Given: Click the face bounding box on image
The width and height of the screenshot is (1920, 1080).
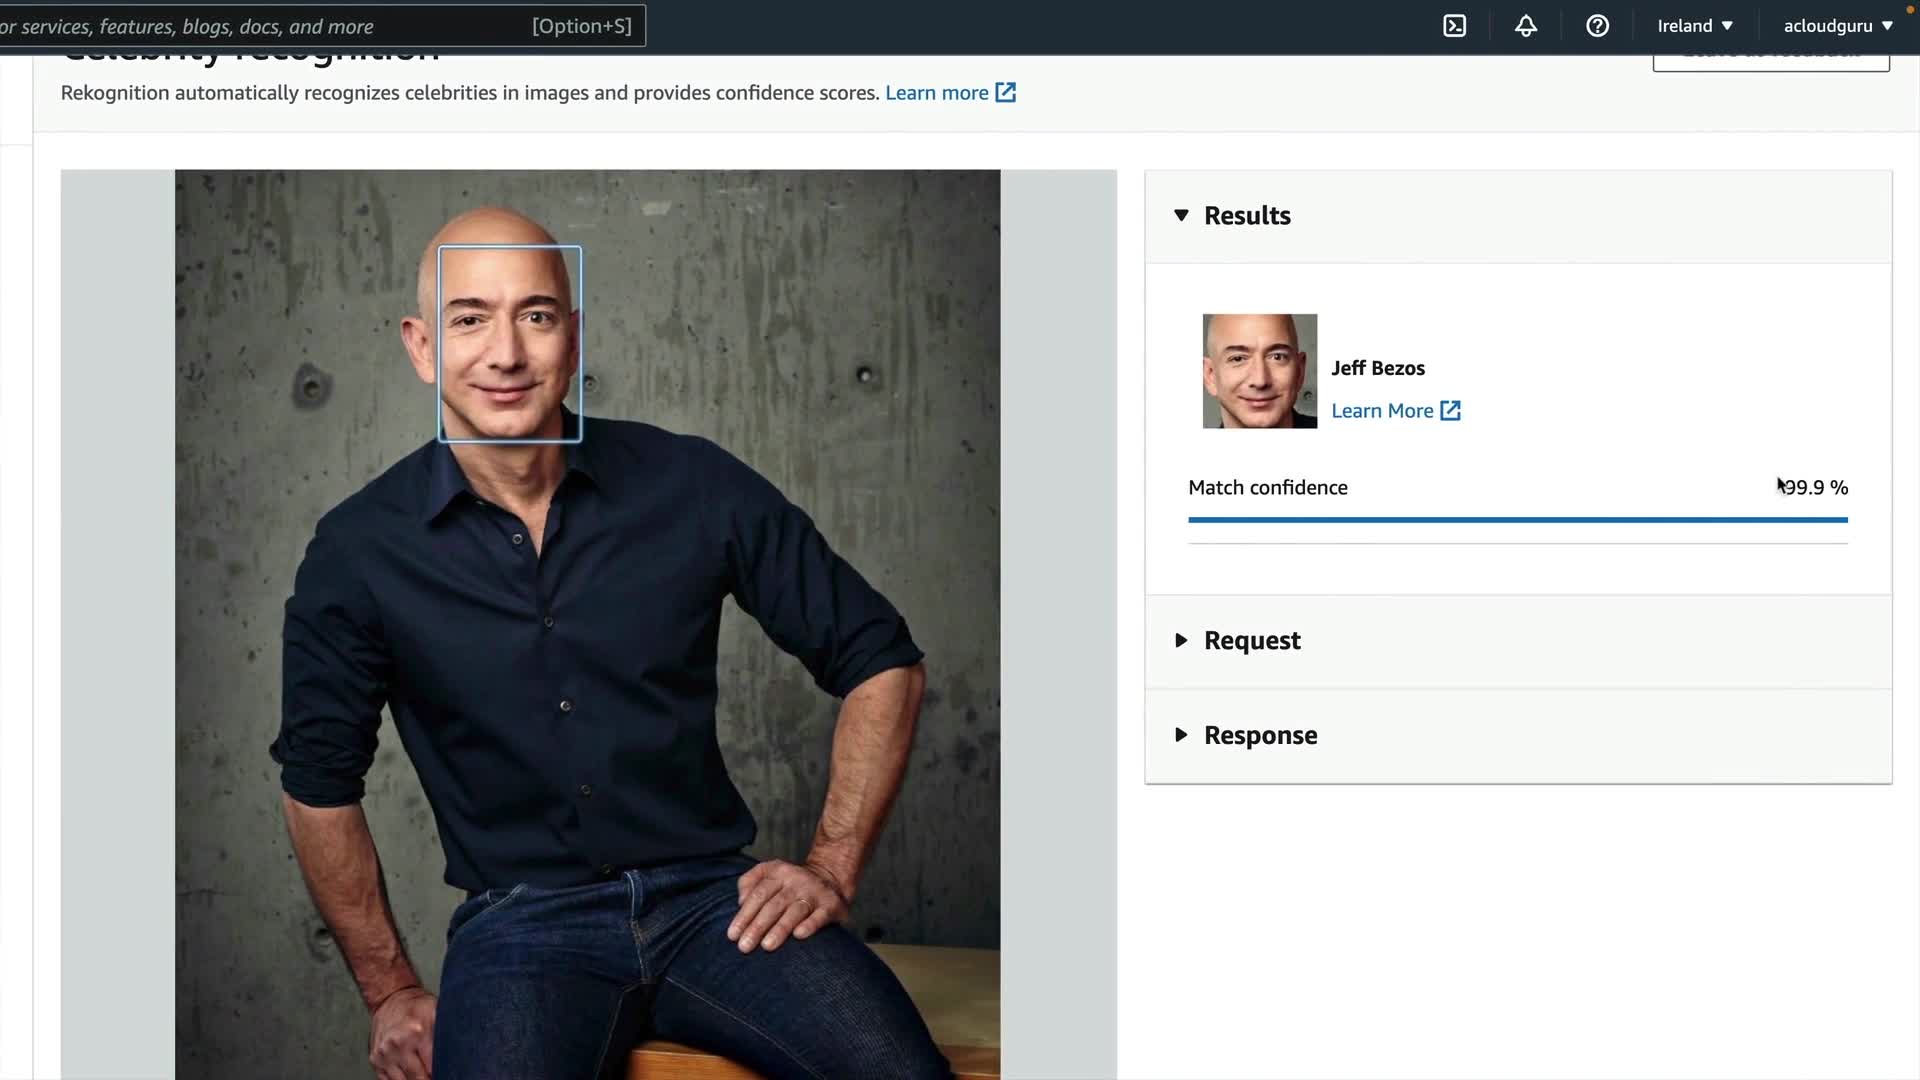Looking at the screenshot, I should coord(509,344).
